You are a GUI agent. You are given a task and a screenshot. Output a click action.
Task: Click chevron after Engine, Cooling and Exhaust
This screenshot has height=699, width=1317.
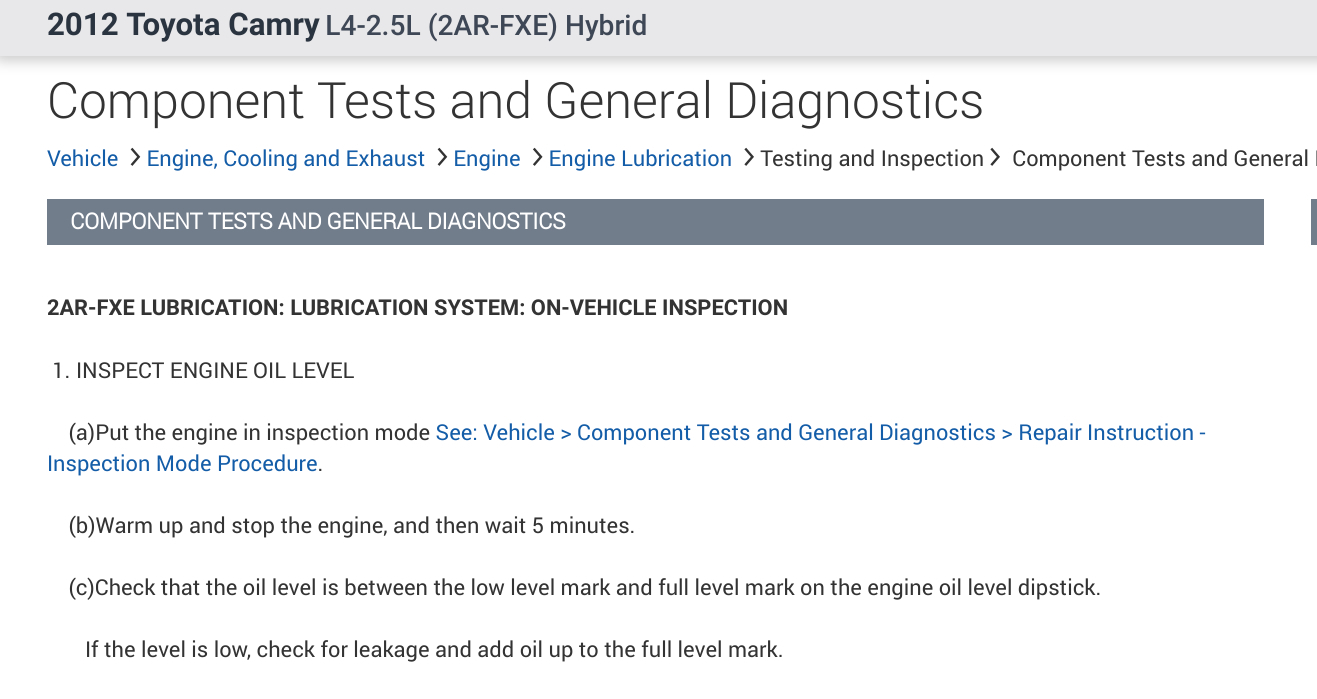[440, 158]
